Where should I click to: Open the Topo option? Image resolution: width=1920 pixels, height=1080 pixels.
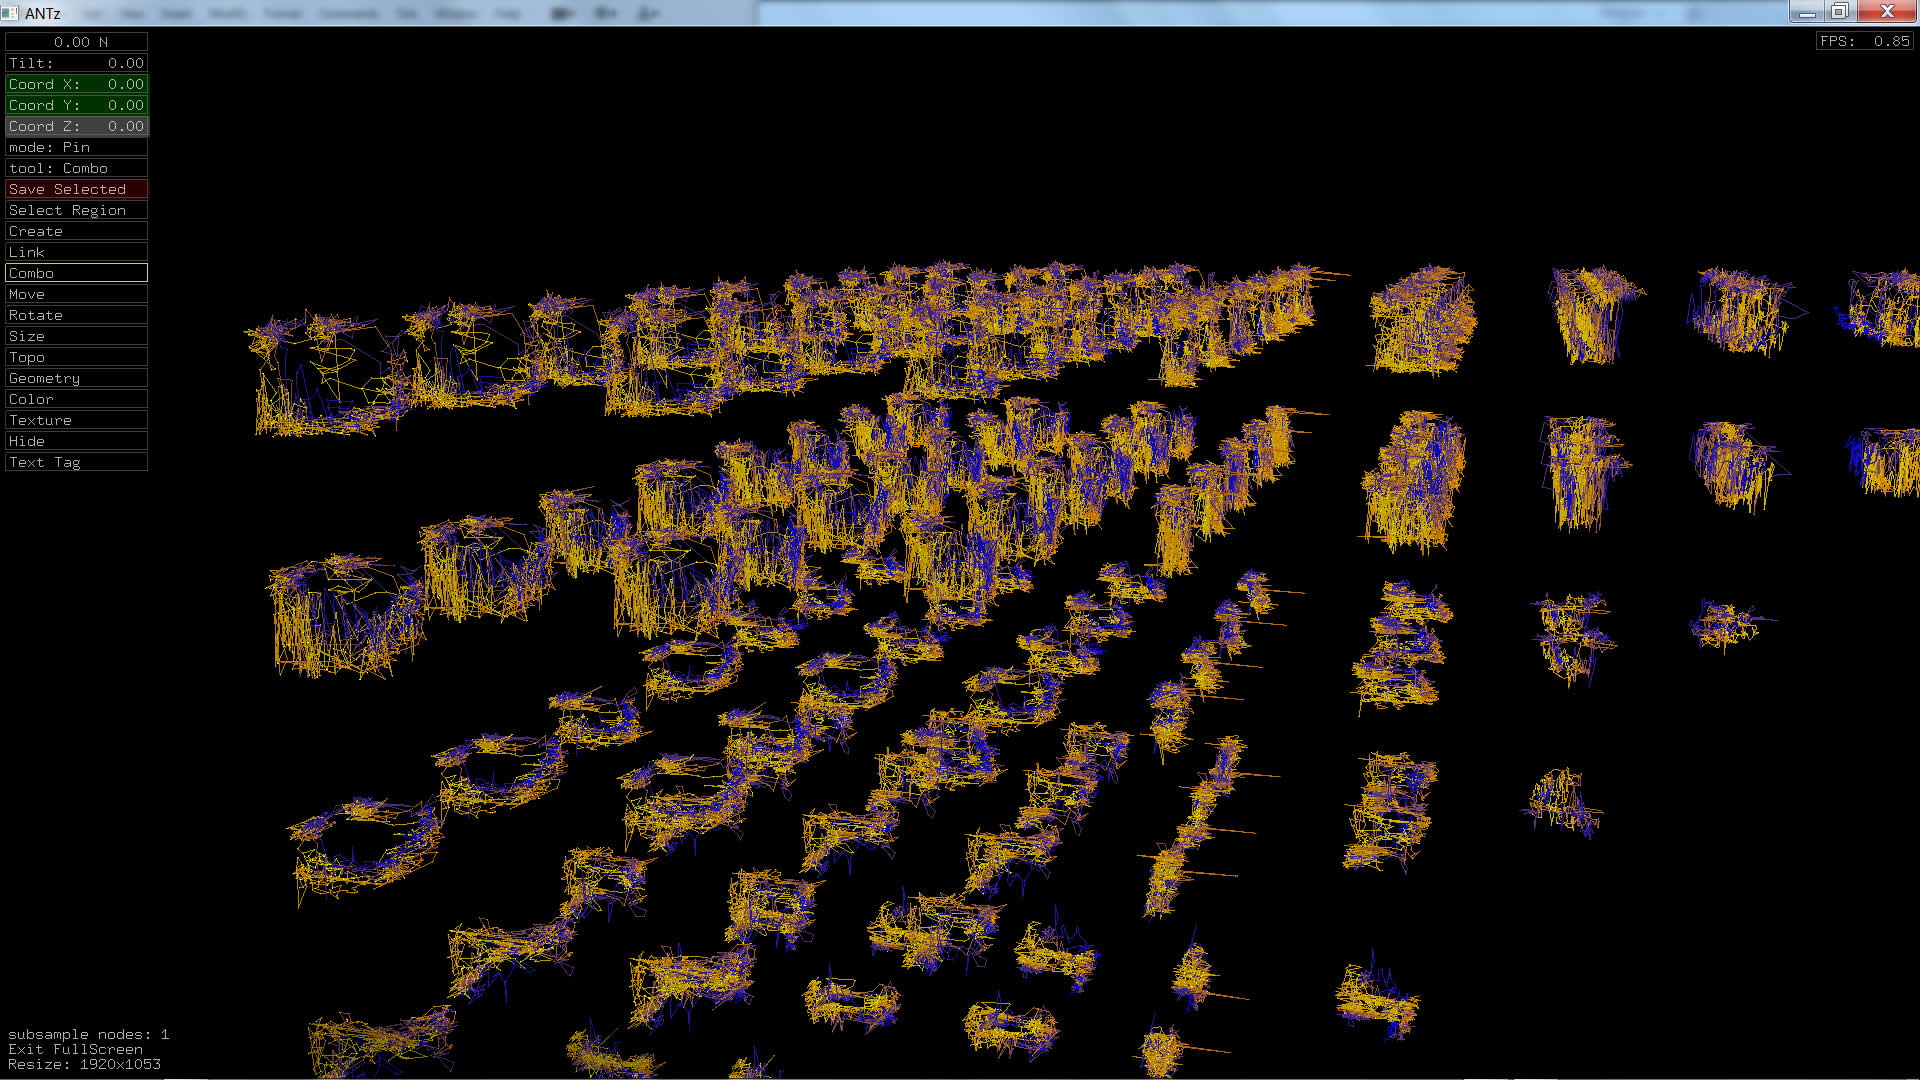76,357
